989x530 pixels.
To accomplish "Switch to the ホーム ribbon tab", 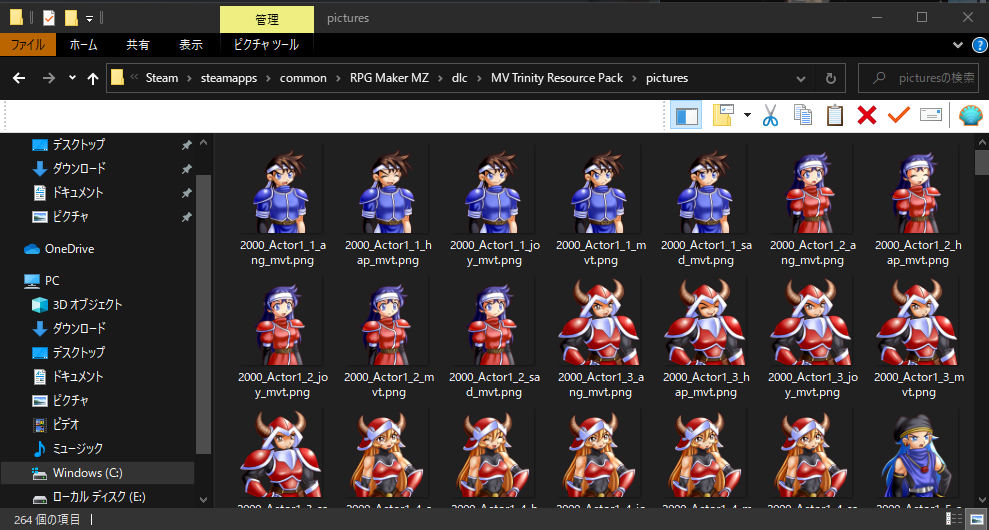I will [x=83, y=45].
